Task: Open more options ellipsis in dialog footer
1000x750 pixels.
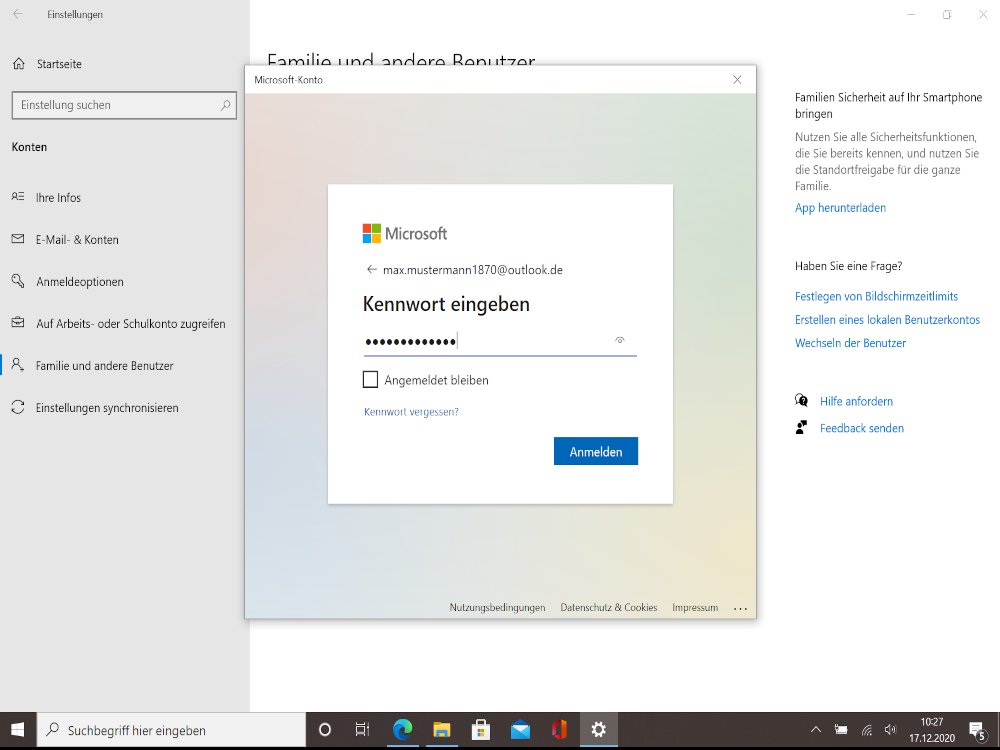Action: coord(740,608)
